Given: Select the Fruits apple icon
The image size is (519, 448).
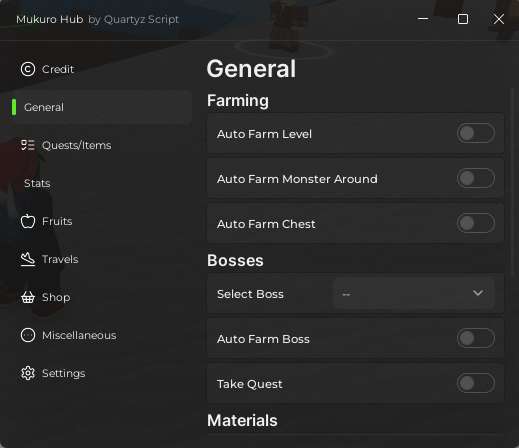Looking at the screenshot, I should point(28,221).
